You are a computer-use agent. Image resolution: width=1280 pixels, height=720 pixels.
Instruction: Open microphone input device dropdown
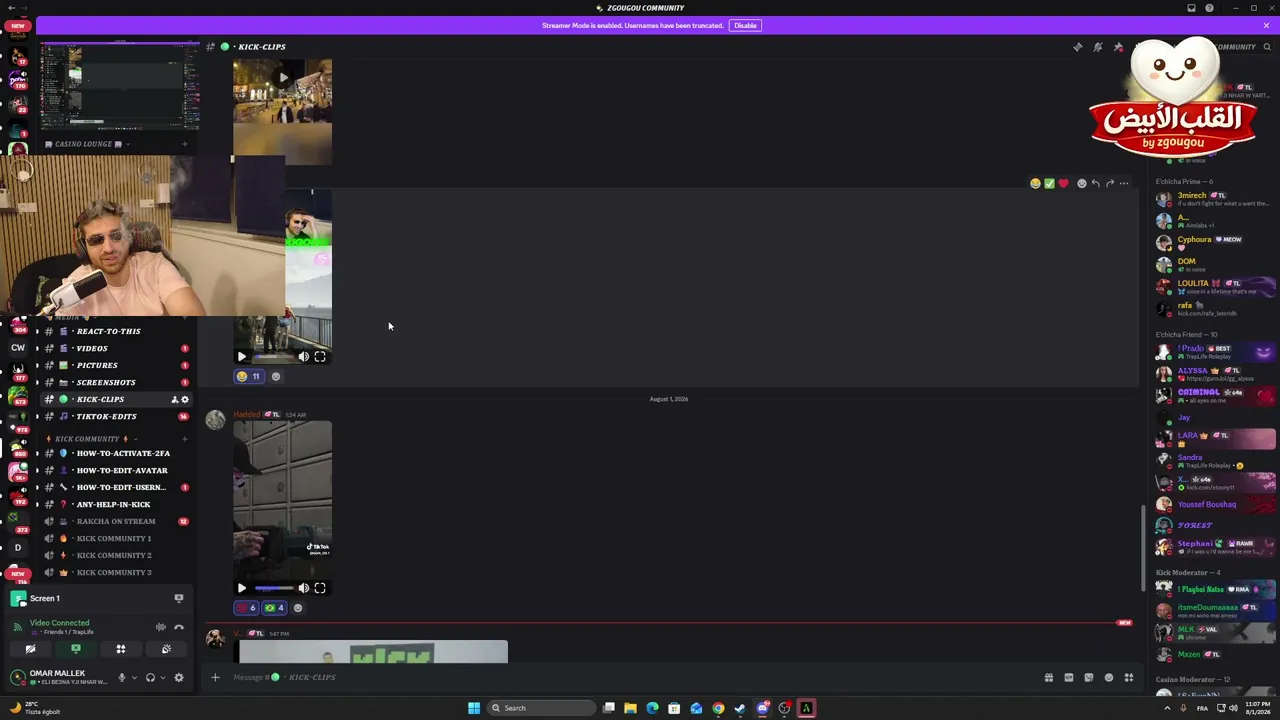[x=134, y=677]
